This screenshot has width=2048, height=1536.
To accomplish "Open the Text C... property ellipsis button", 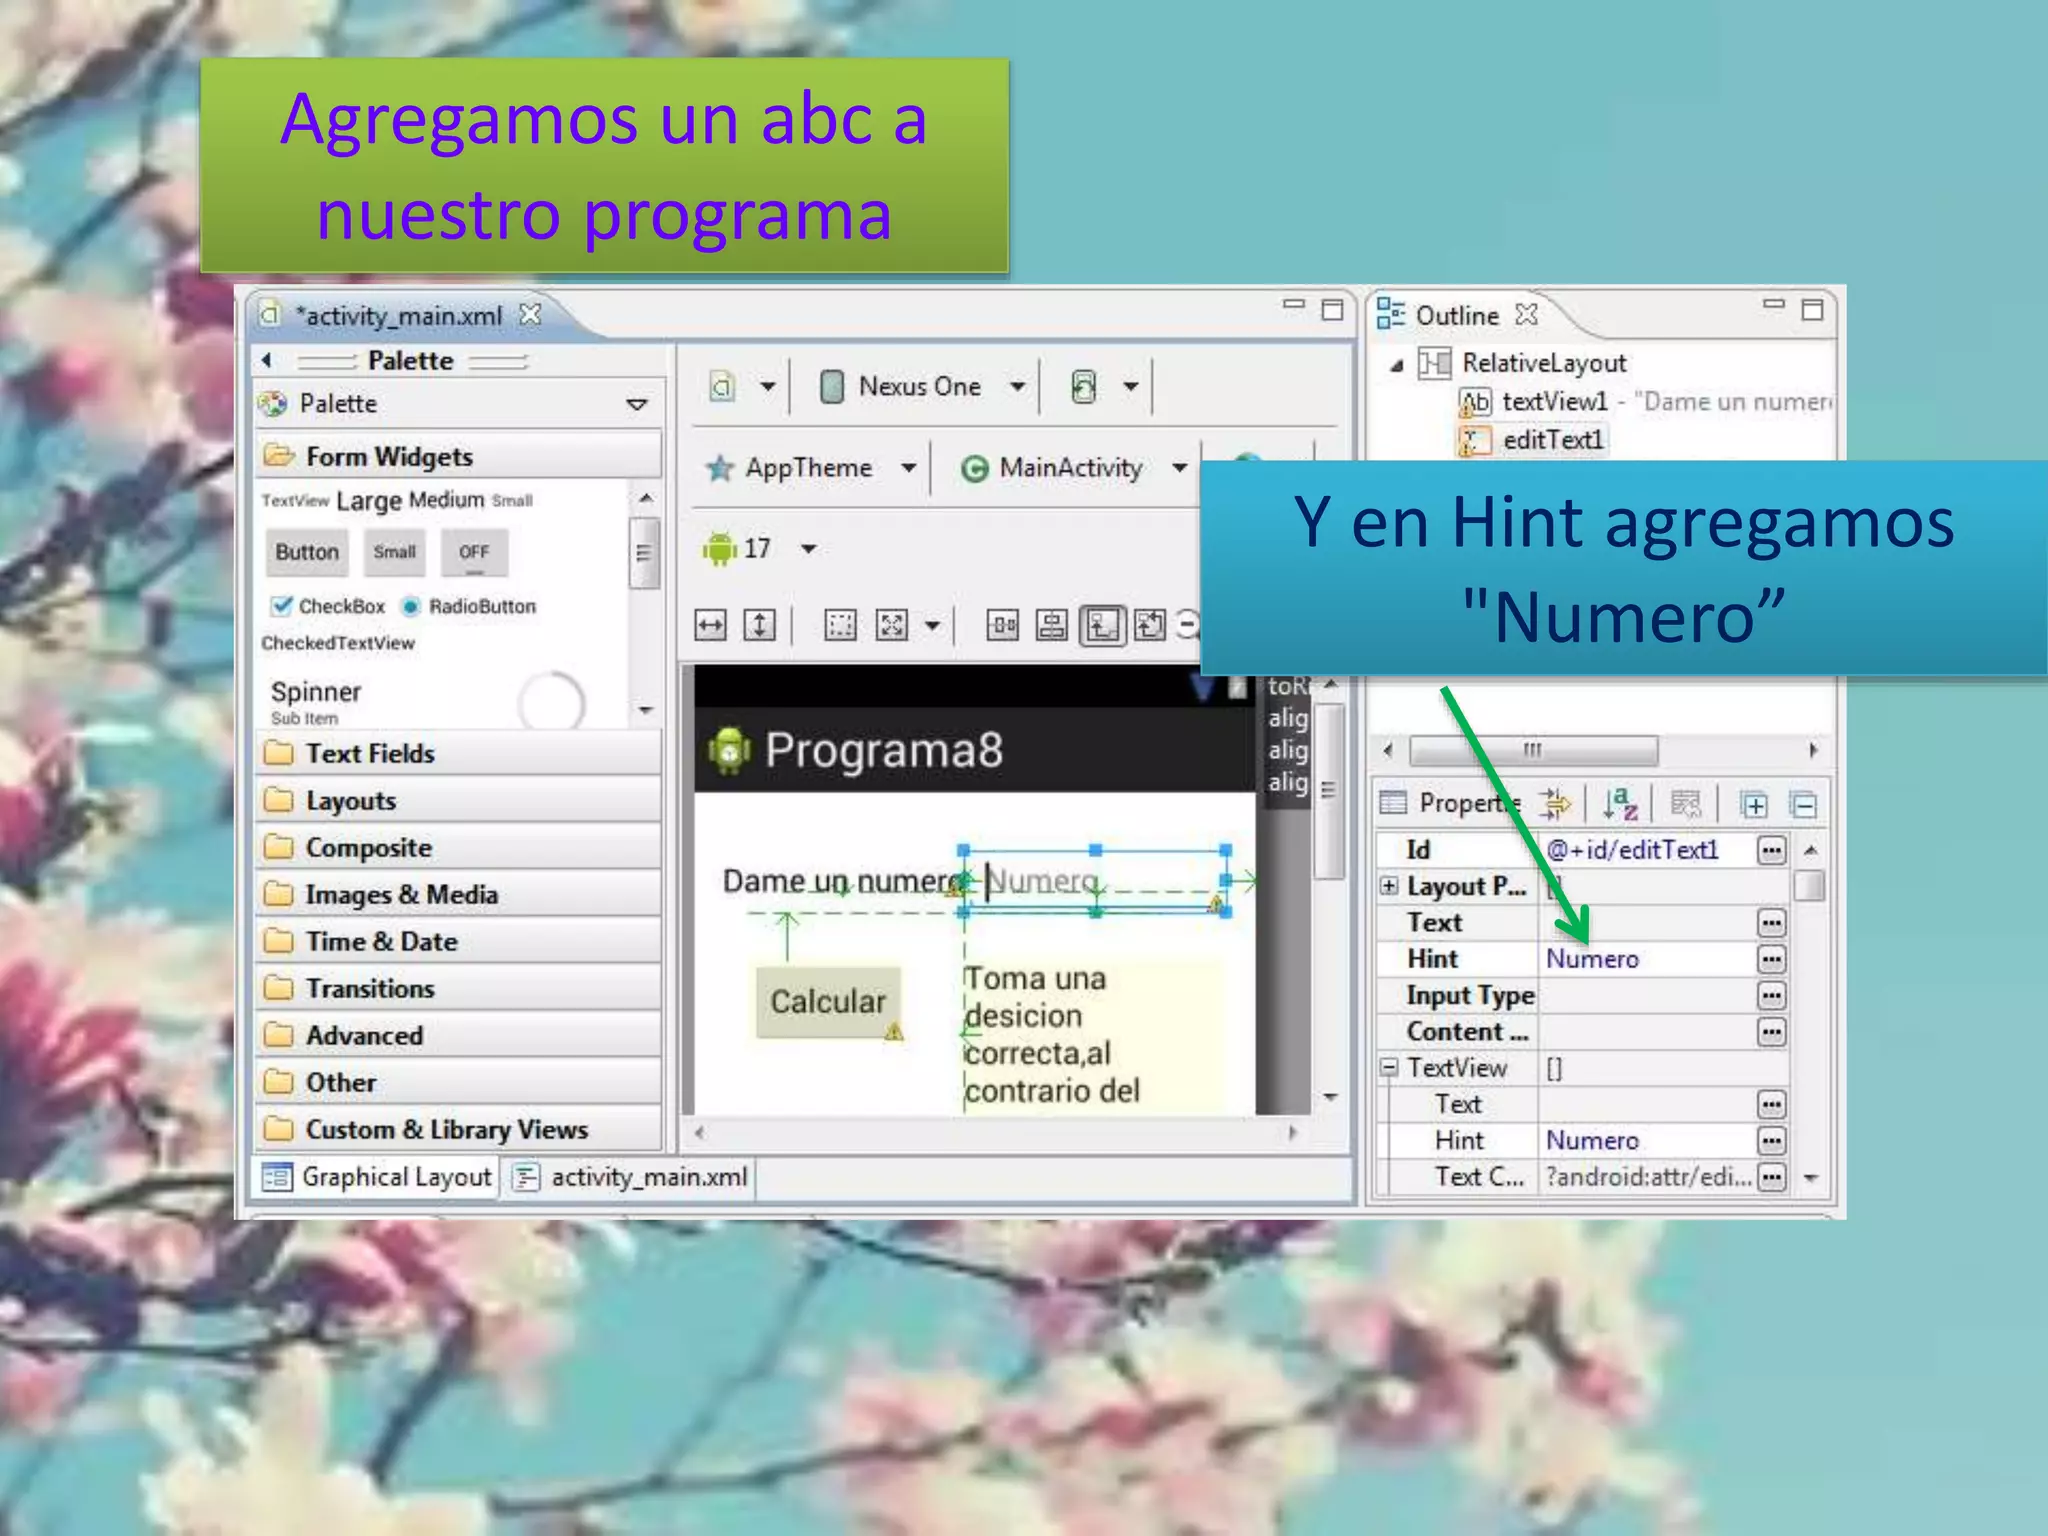I will (x=1771, y=1177).
